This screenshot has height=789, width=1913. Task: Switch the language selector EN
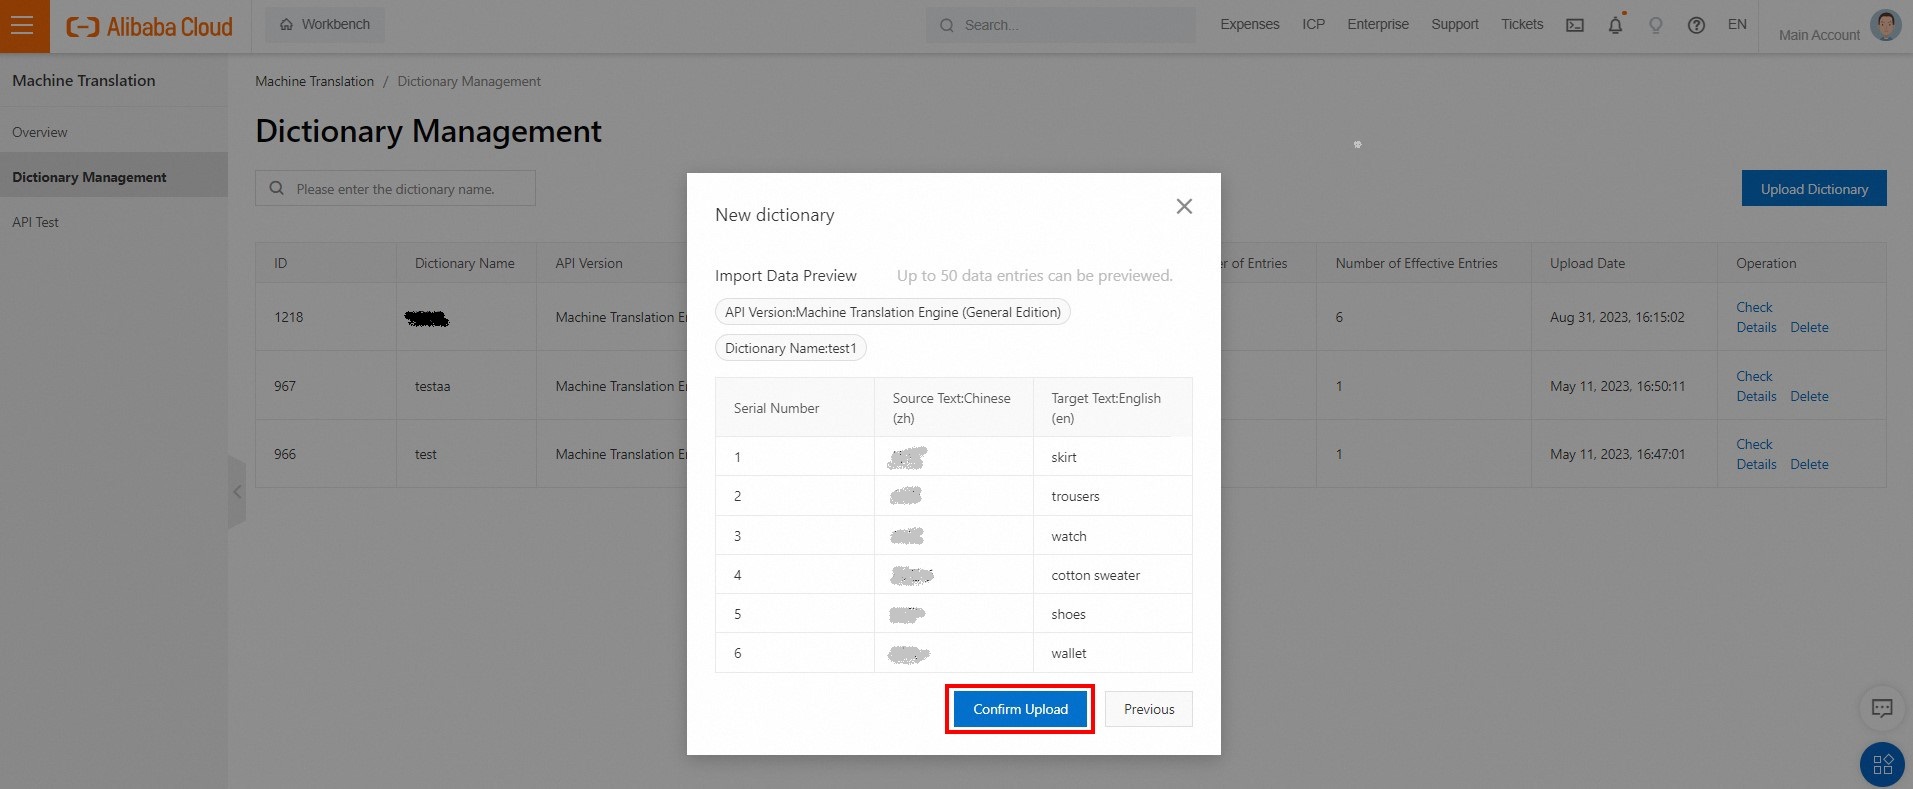point(1737,24)
